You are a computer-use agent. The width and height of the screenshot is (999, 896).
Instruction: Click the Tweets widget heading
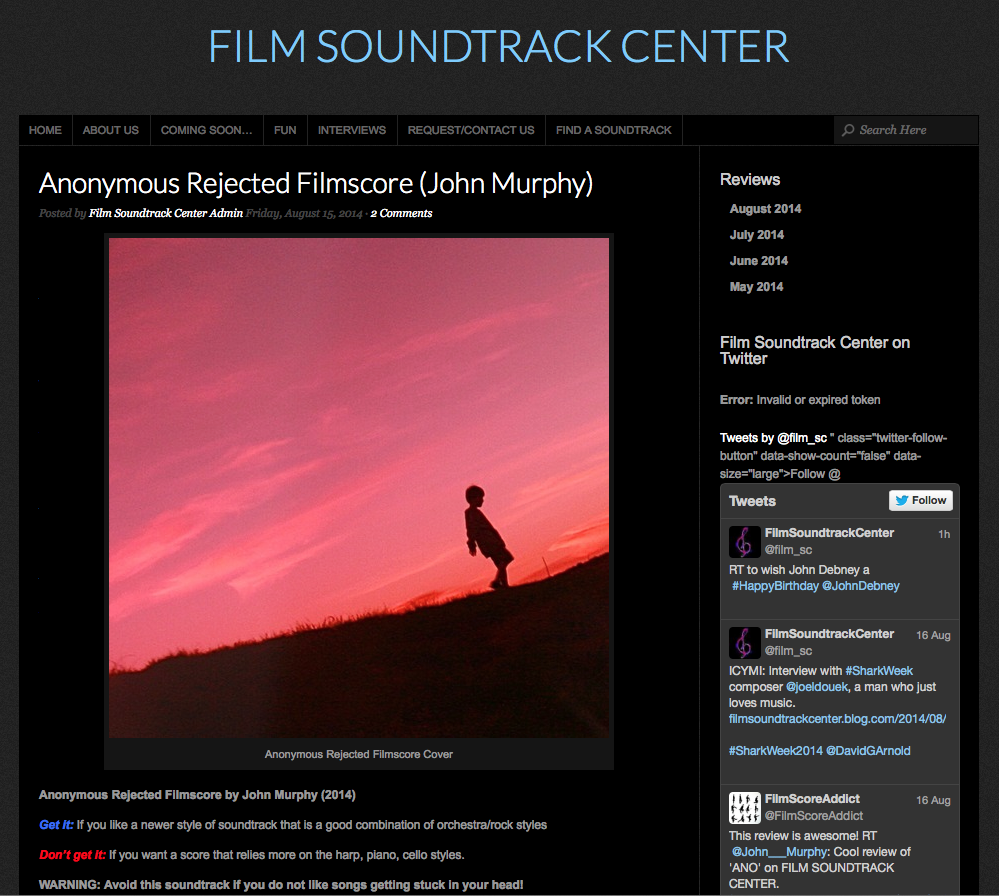pyautogui.click(x=752, y=501)
